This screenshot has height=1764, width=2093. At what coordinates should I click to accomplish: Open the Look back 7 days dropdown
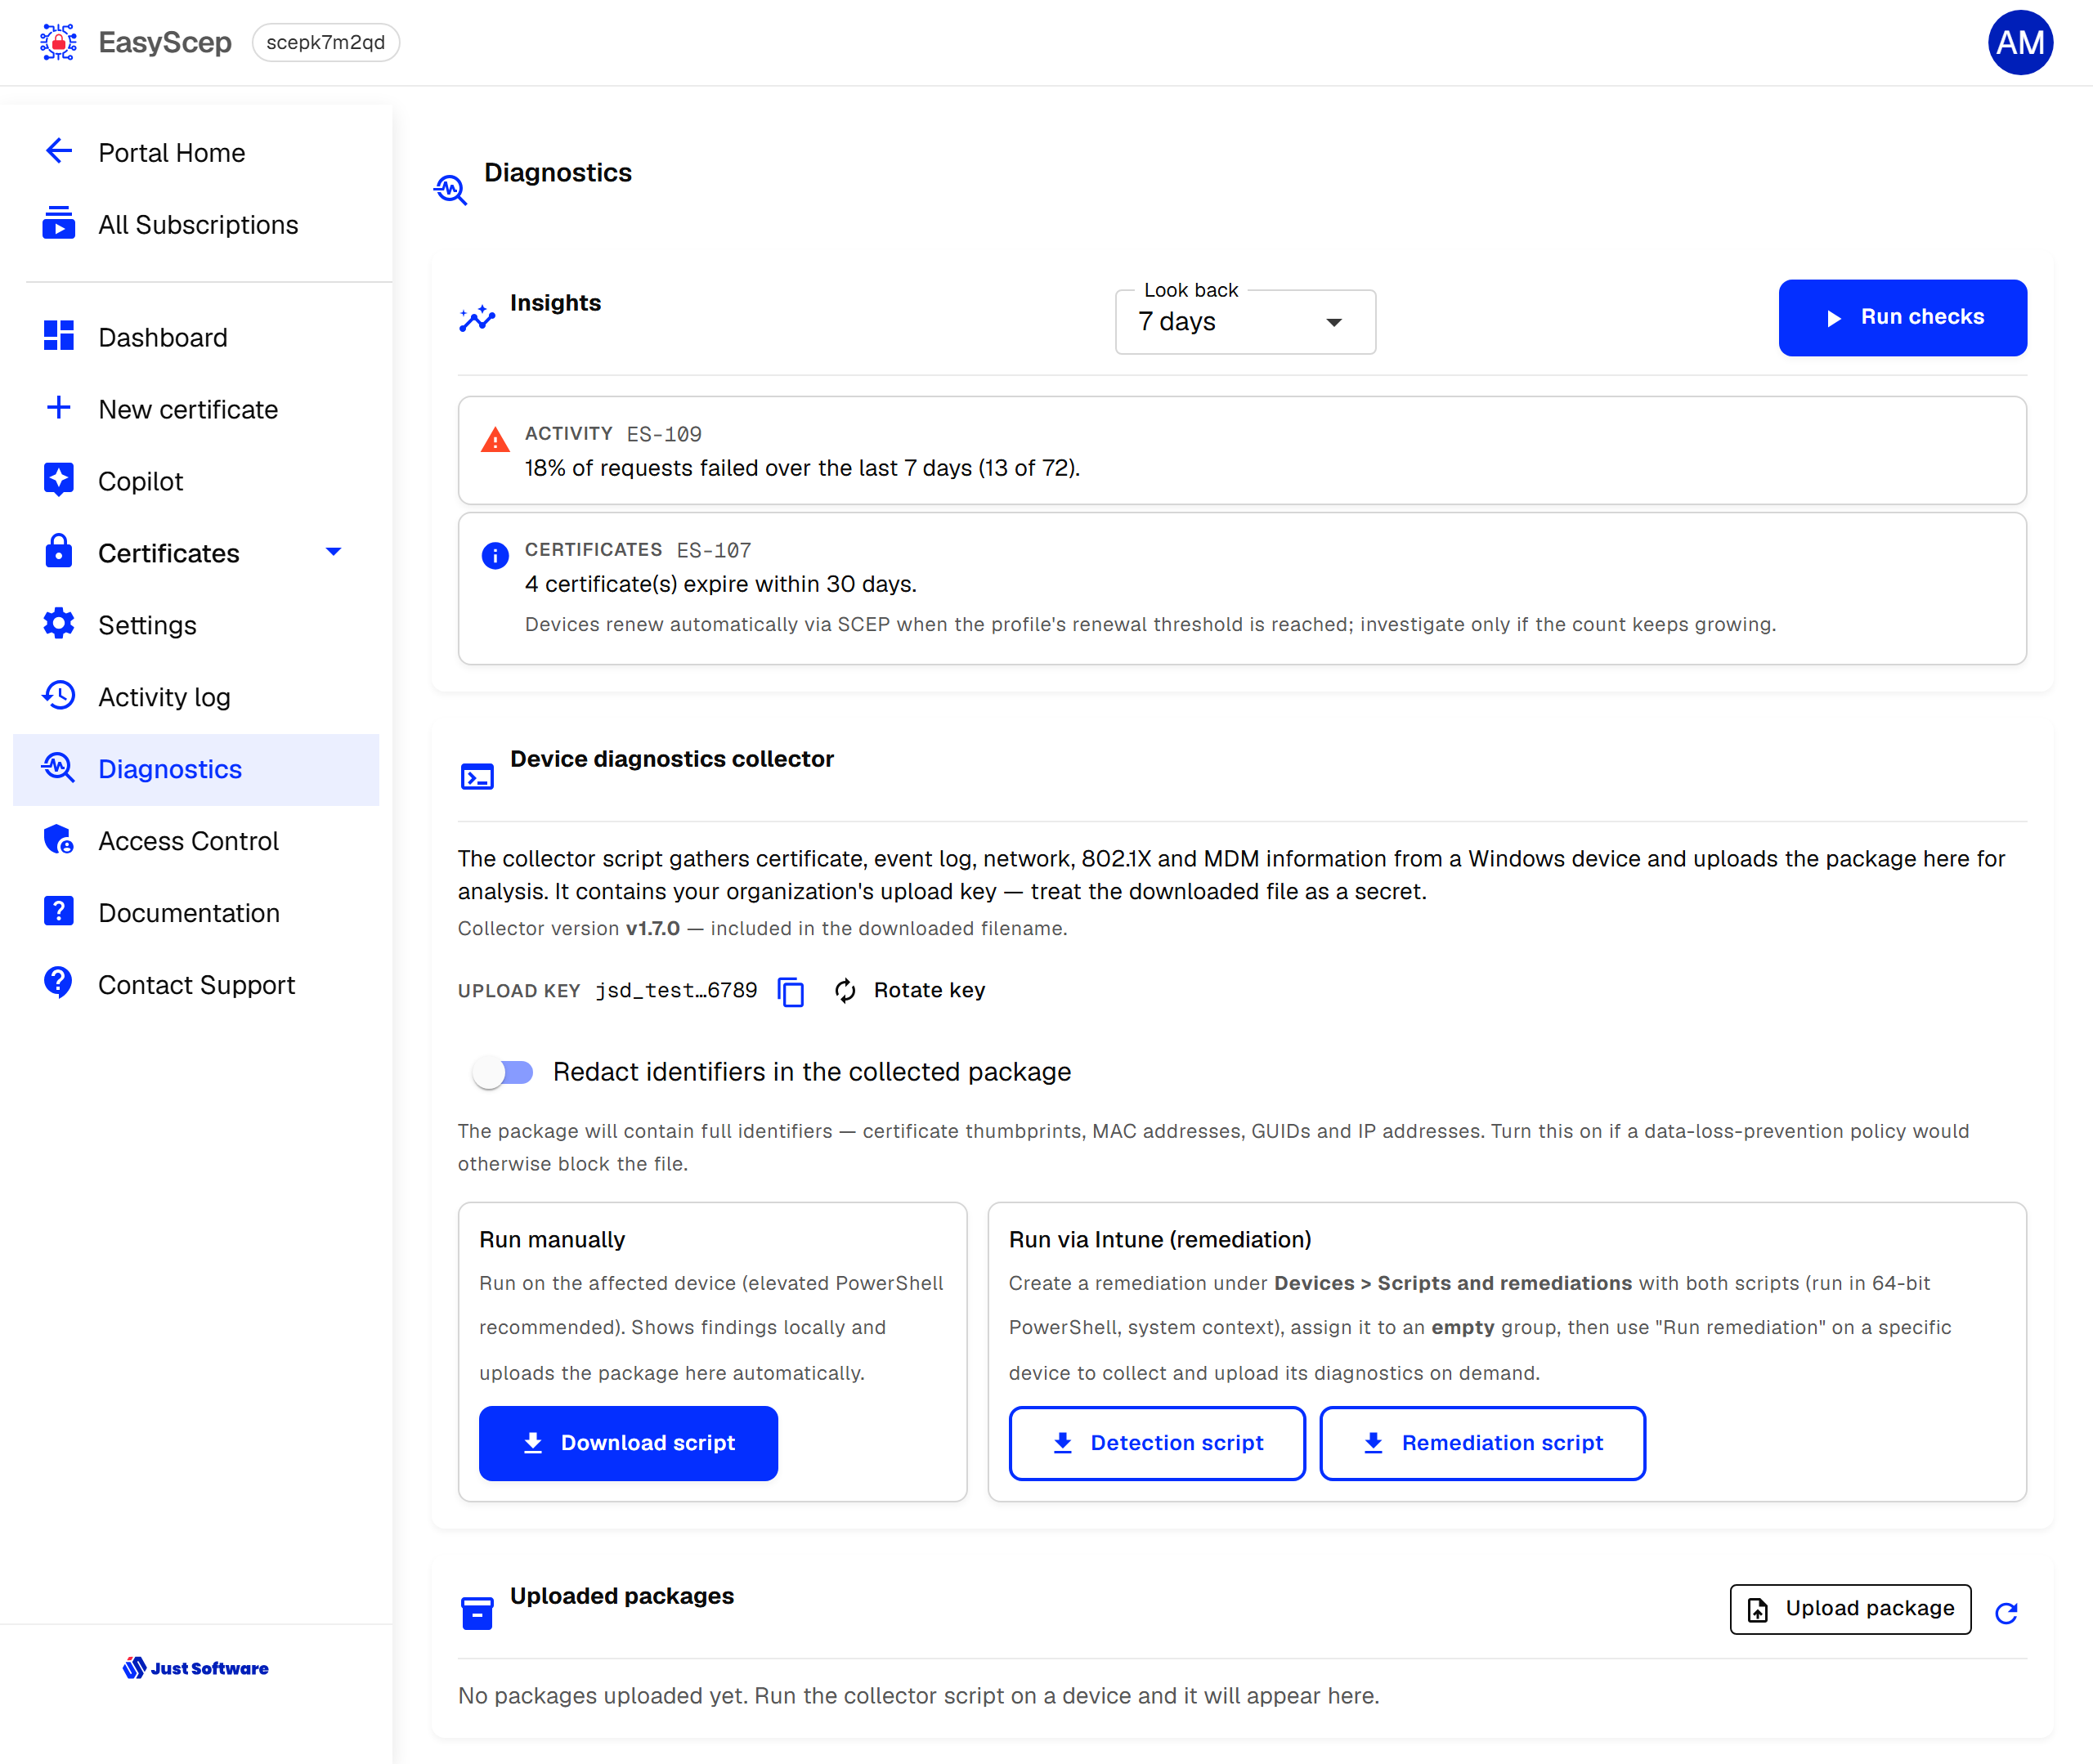click(1244, 322)
